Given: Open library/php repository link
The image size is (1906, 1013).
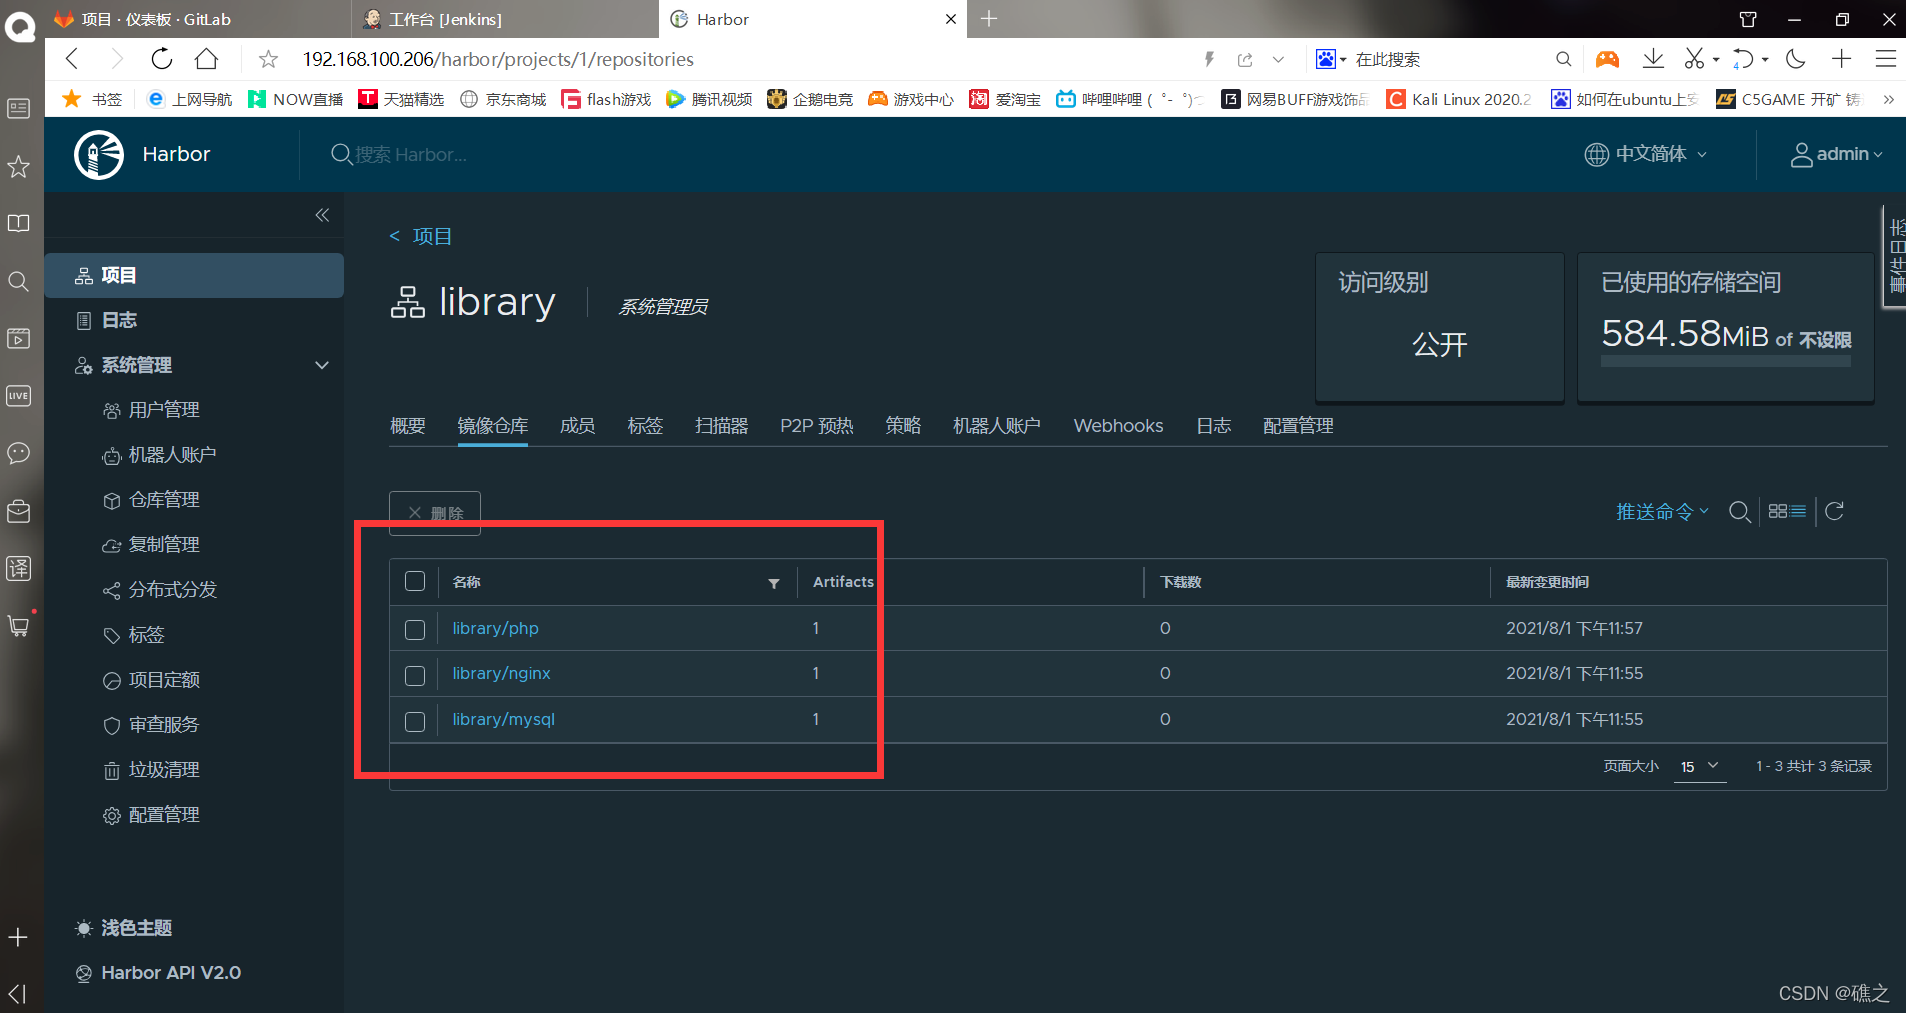Looking at the screenshot, I should click(x=495, y=628).
